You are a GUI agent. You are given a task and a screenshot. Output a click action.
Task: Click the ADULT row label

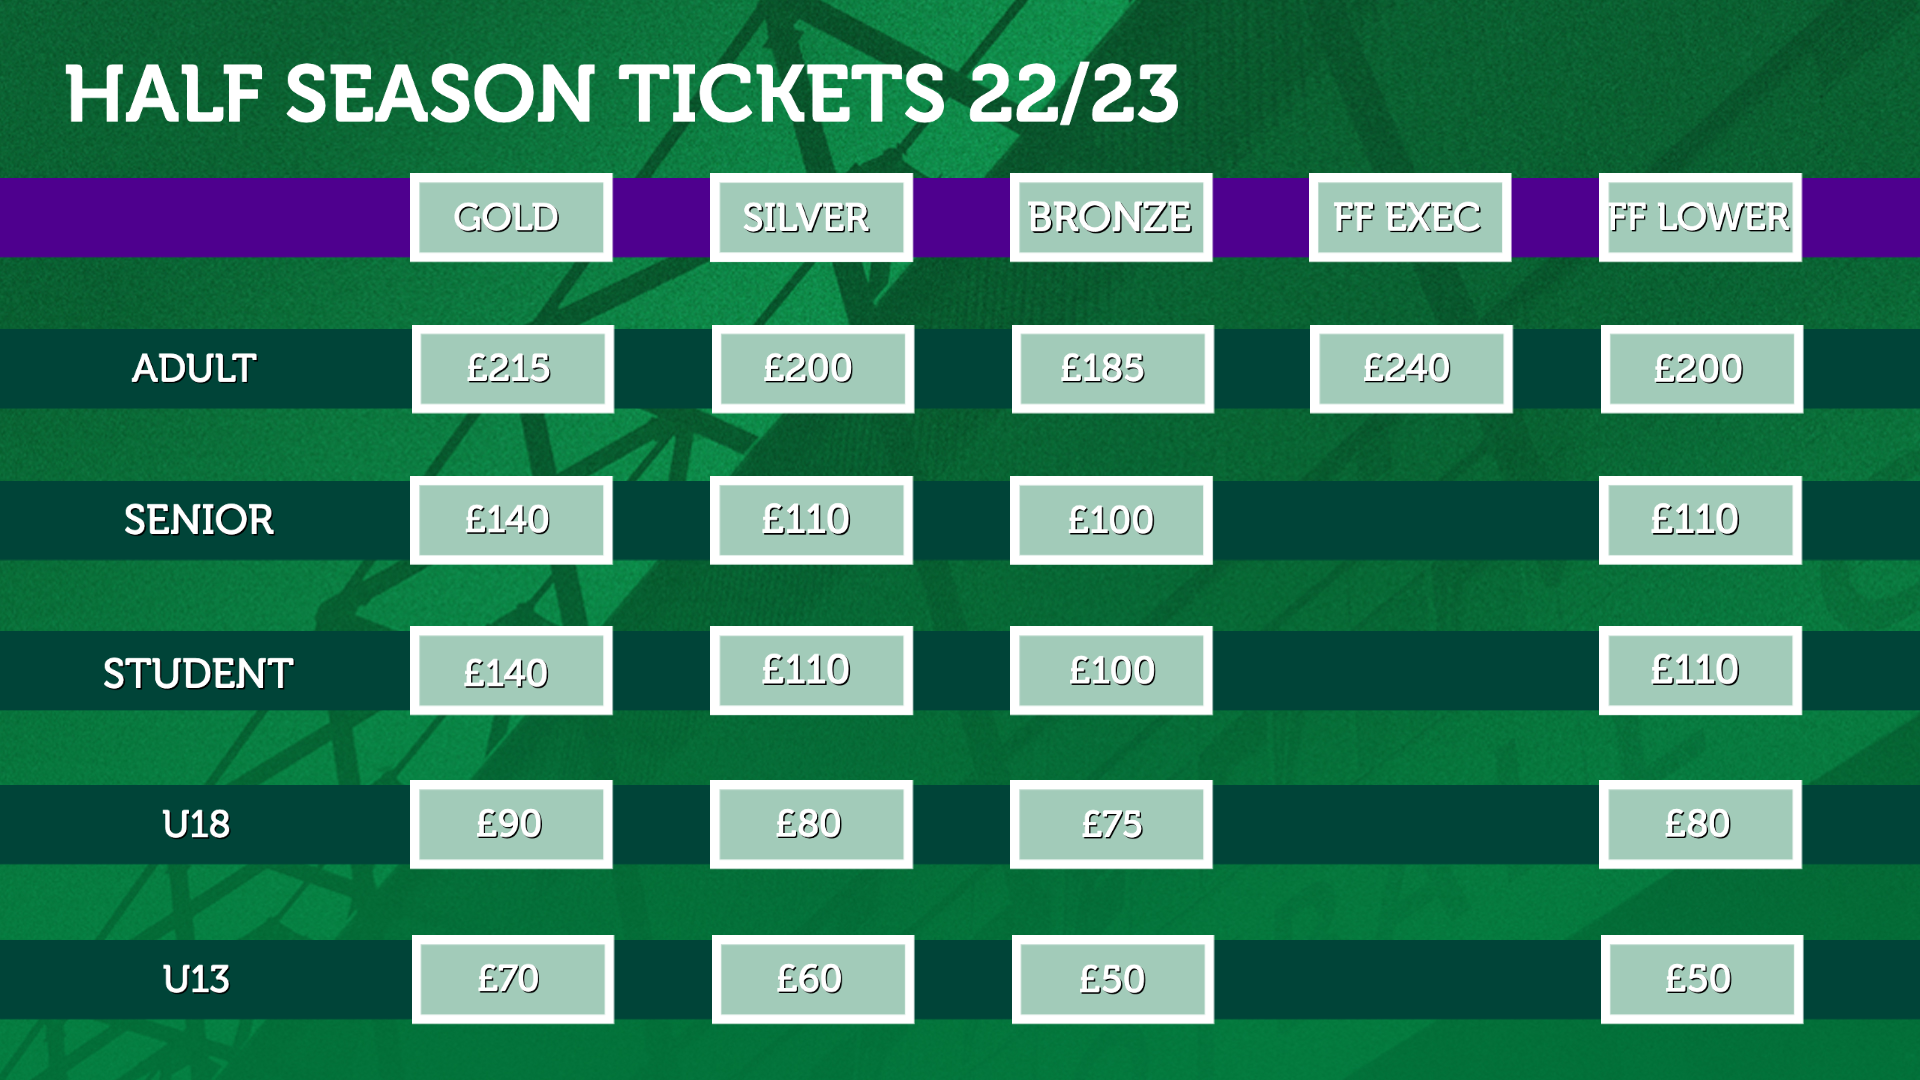pos(194,368)
